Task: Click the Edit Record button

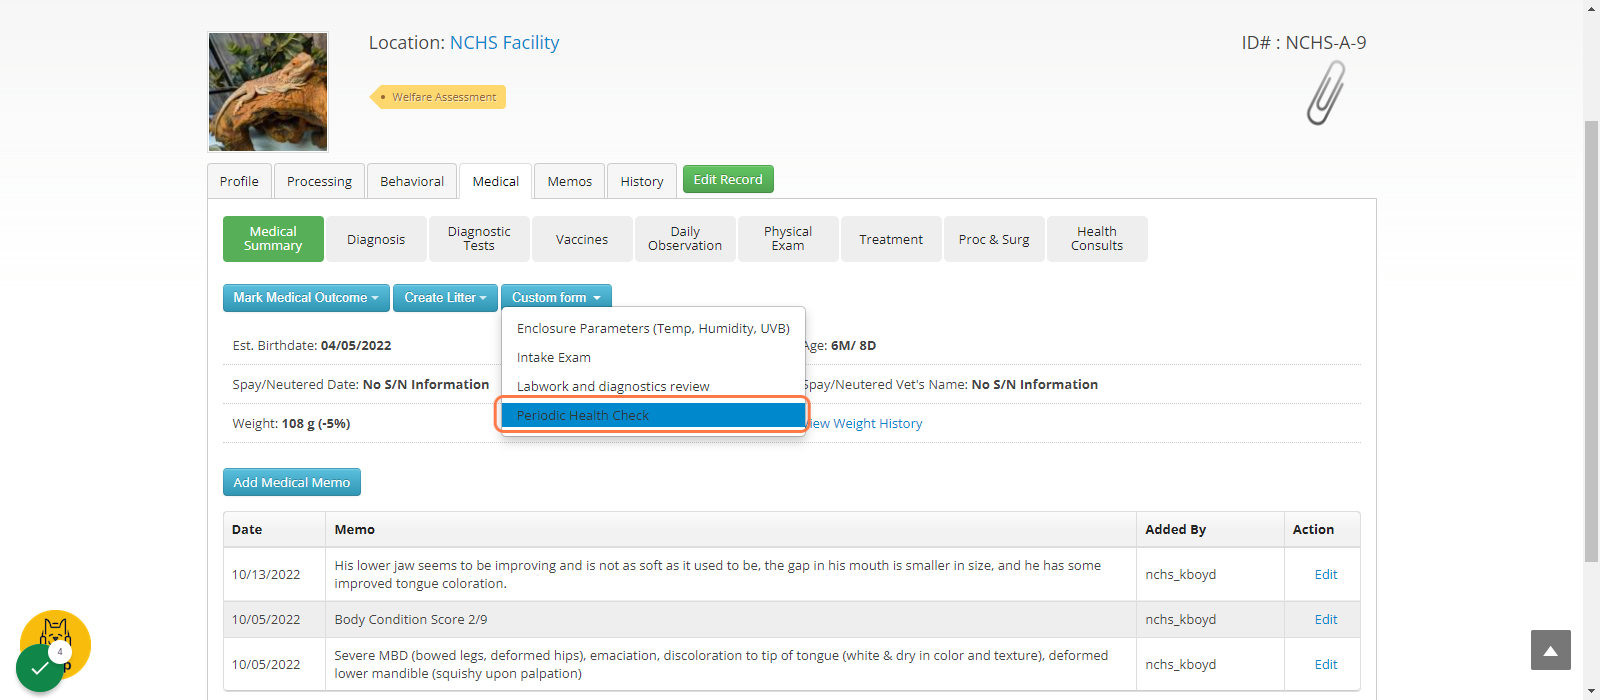Action: click(728, 180)
